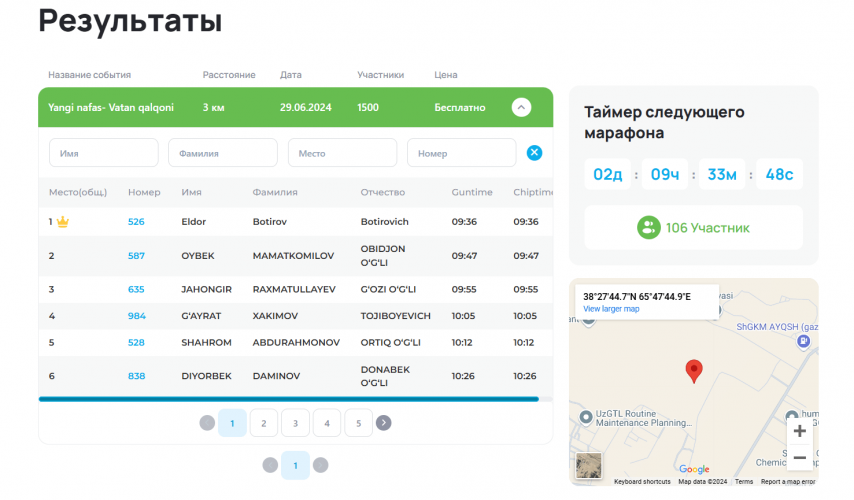The image size is (854, 500).
Task: Click into the Номер filter field
Action: click(x=461, y=153)
